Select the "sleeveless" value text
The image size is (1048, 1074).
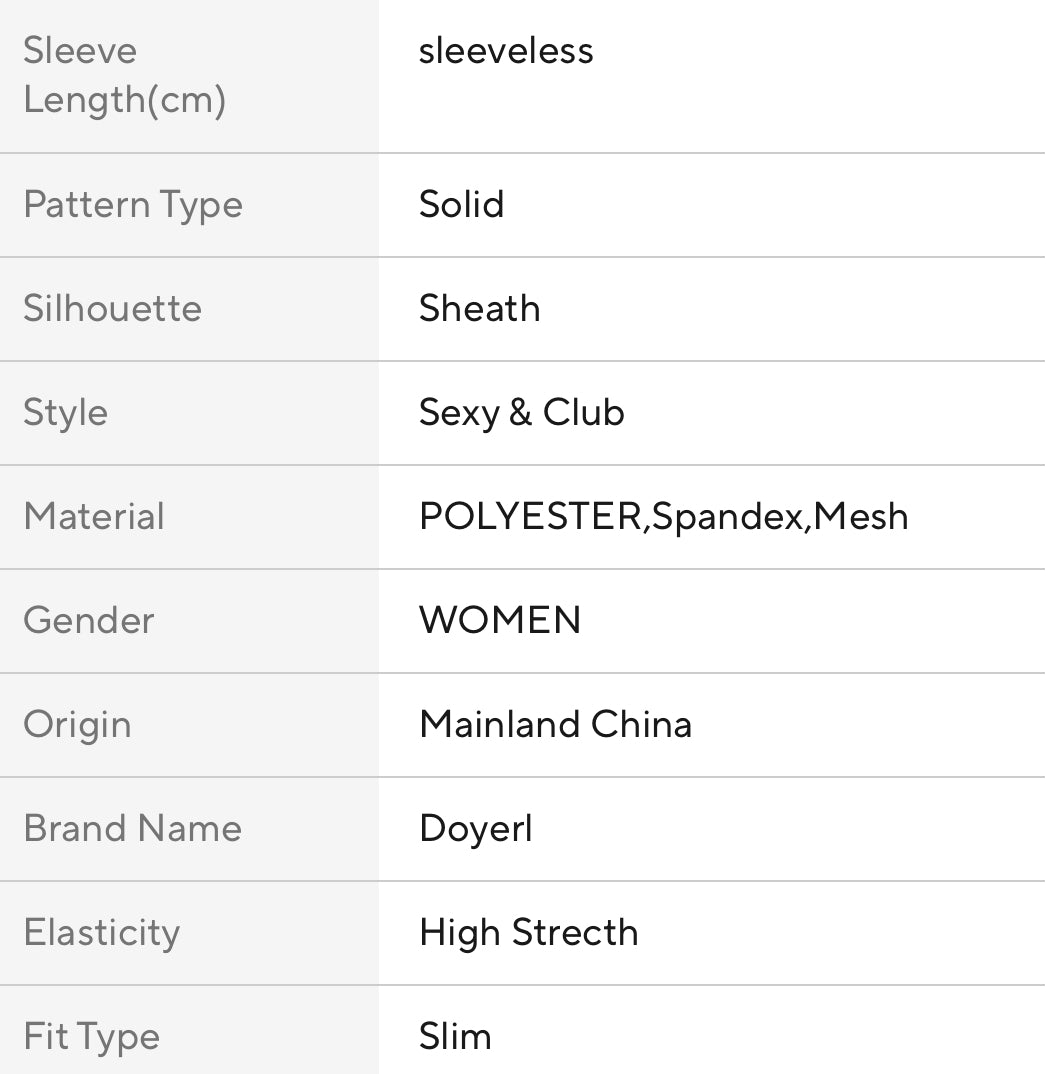[x=506, y=51]
